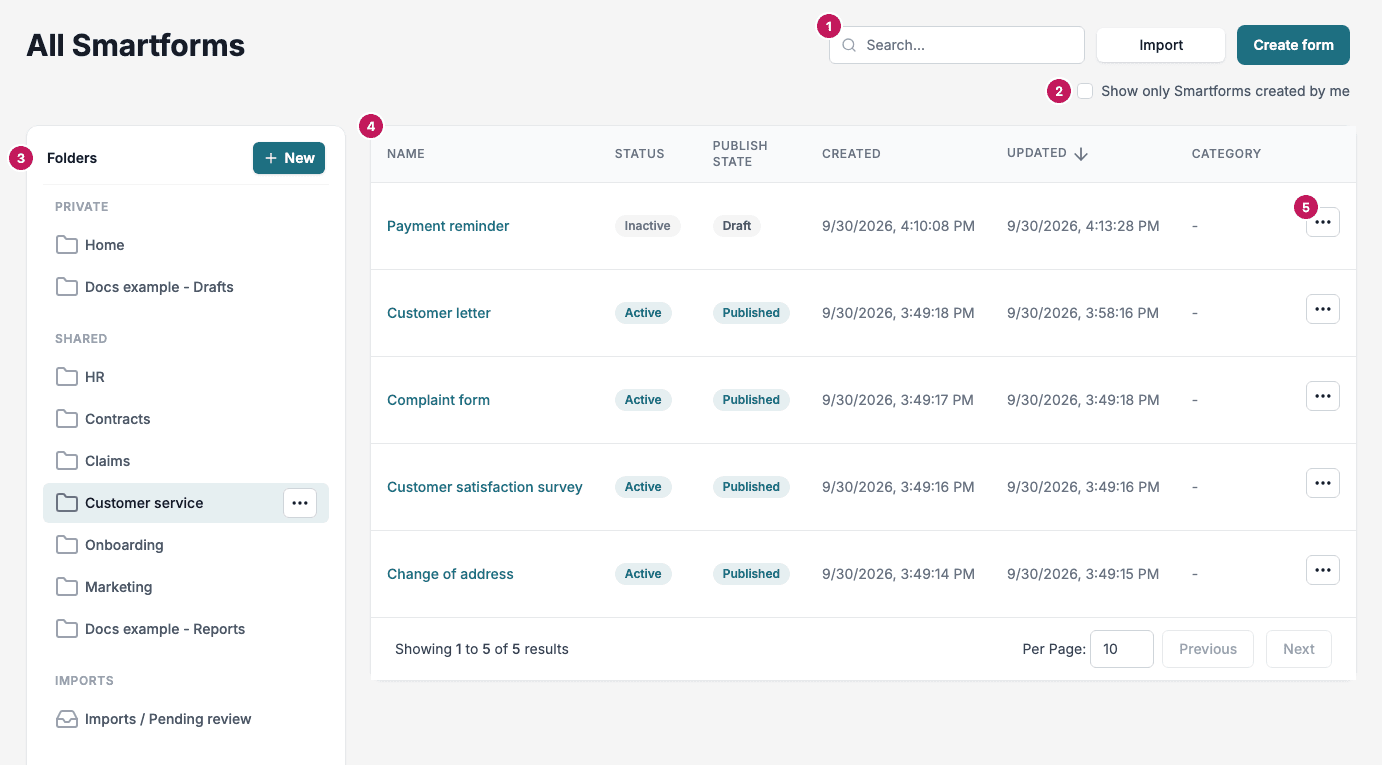Click the Showing 1 to 5 of 5 results text
The height and width of the screenshot is (765, 1382).
tap(482, 649)
